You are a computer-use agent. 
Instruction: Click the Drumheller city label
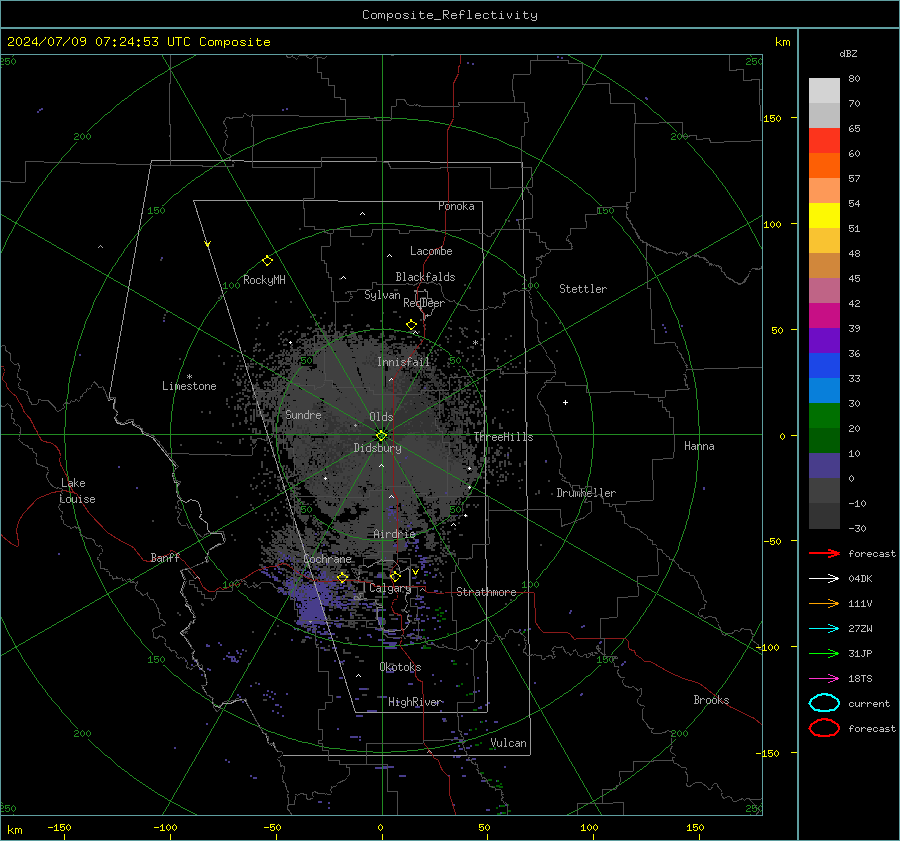tap(586, 493)
